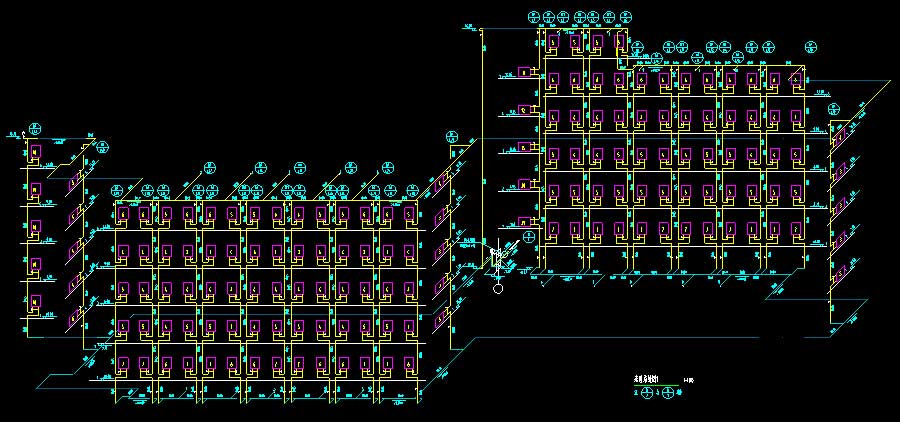Select the riser tag circle above the far-right angled stack

pos(833,110)
